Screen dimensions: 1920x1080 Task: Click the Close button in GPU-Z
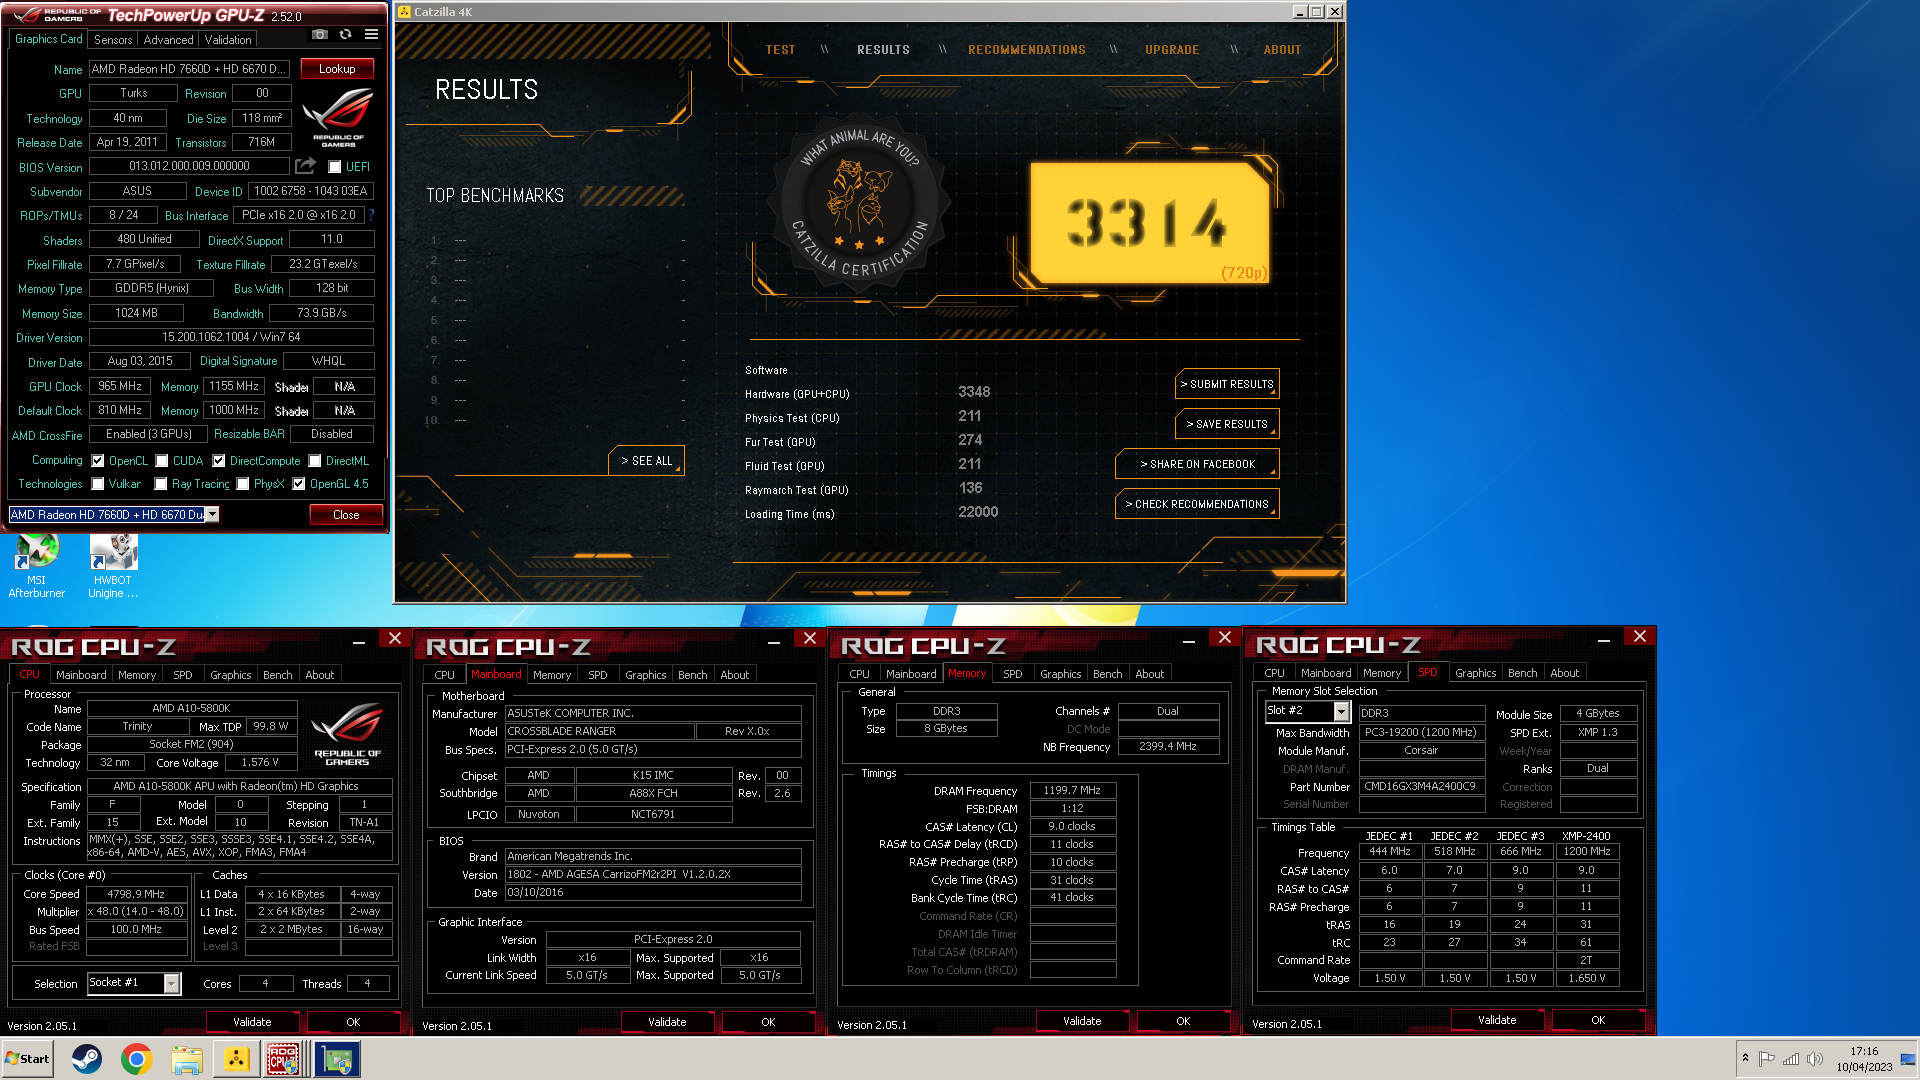346,515
